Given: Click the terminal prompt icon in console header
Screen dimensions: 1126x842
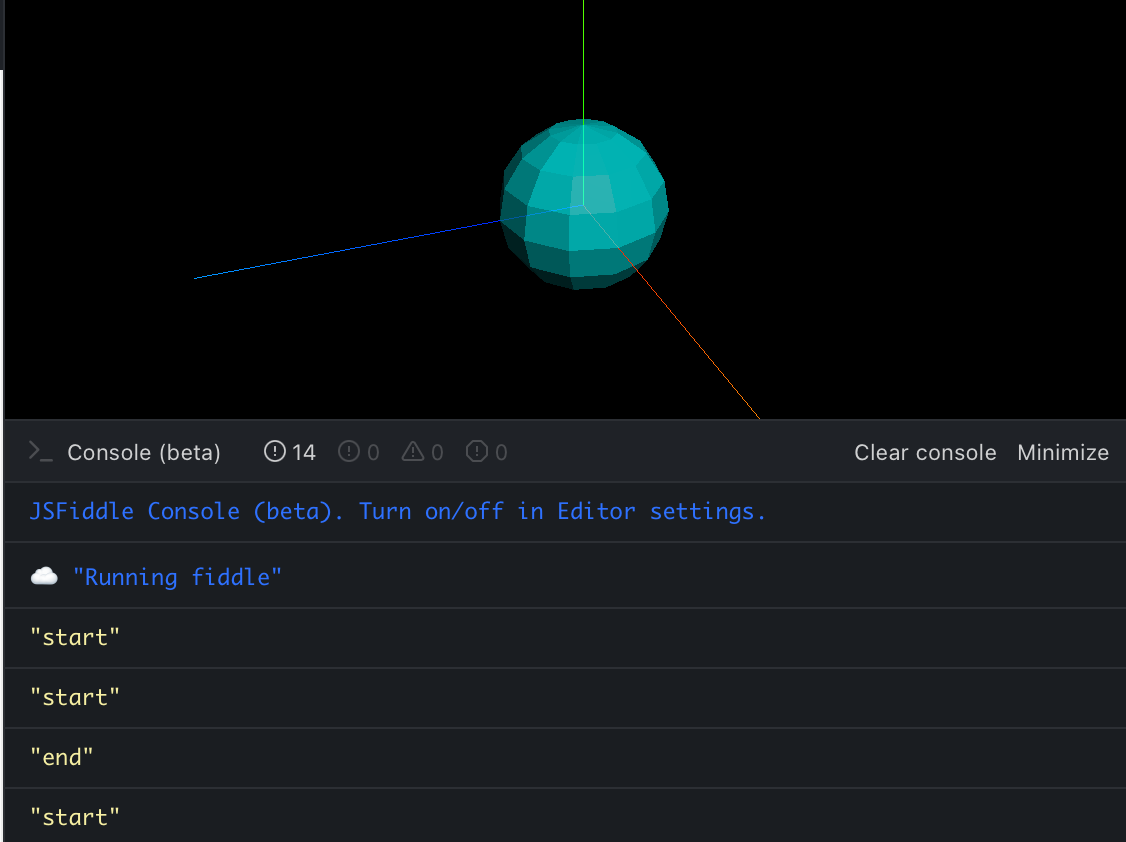Looking at the screenshot, I should click(x=40, y=452).
